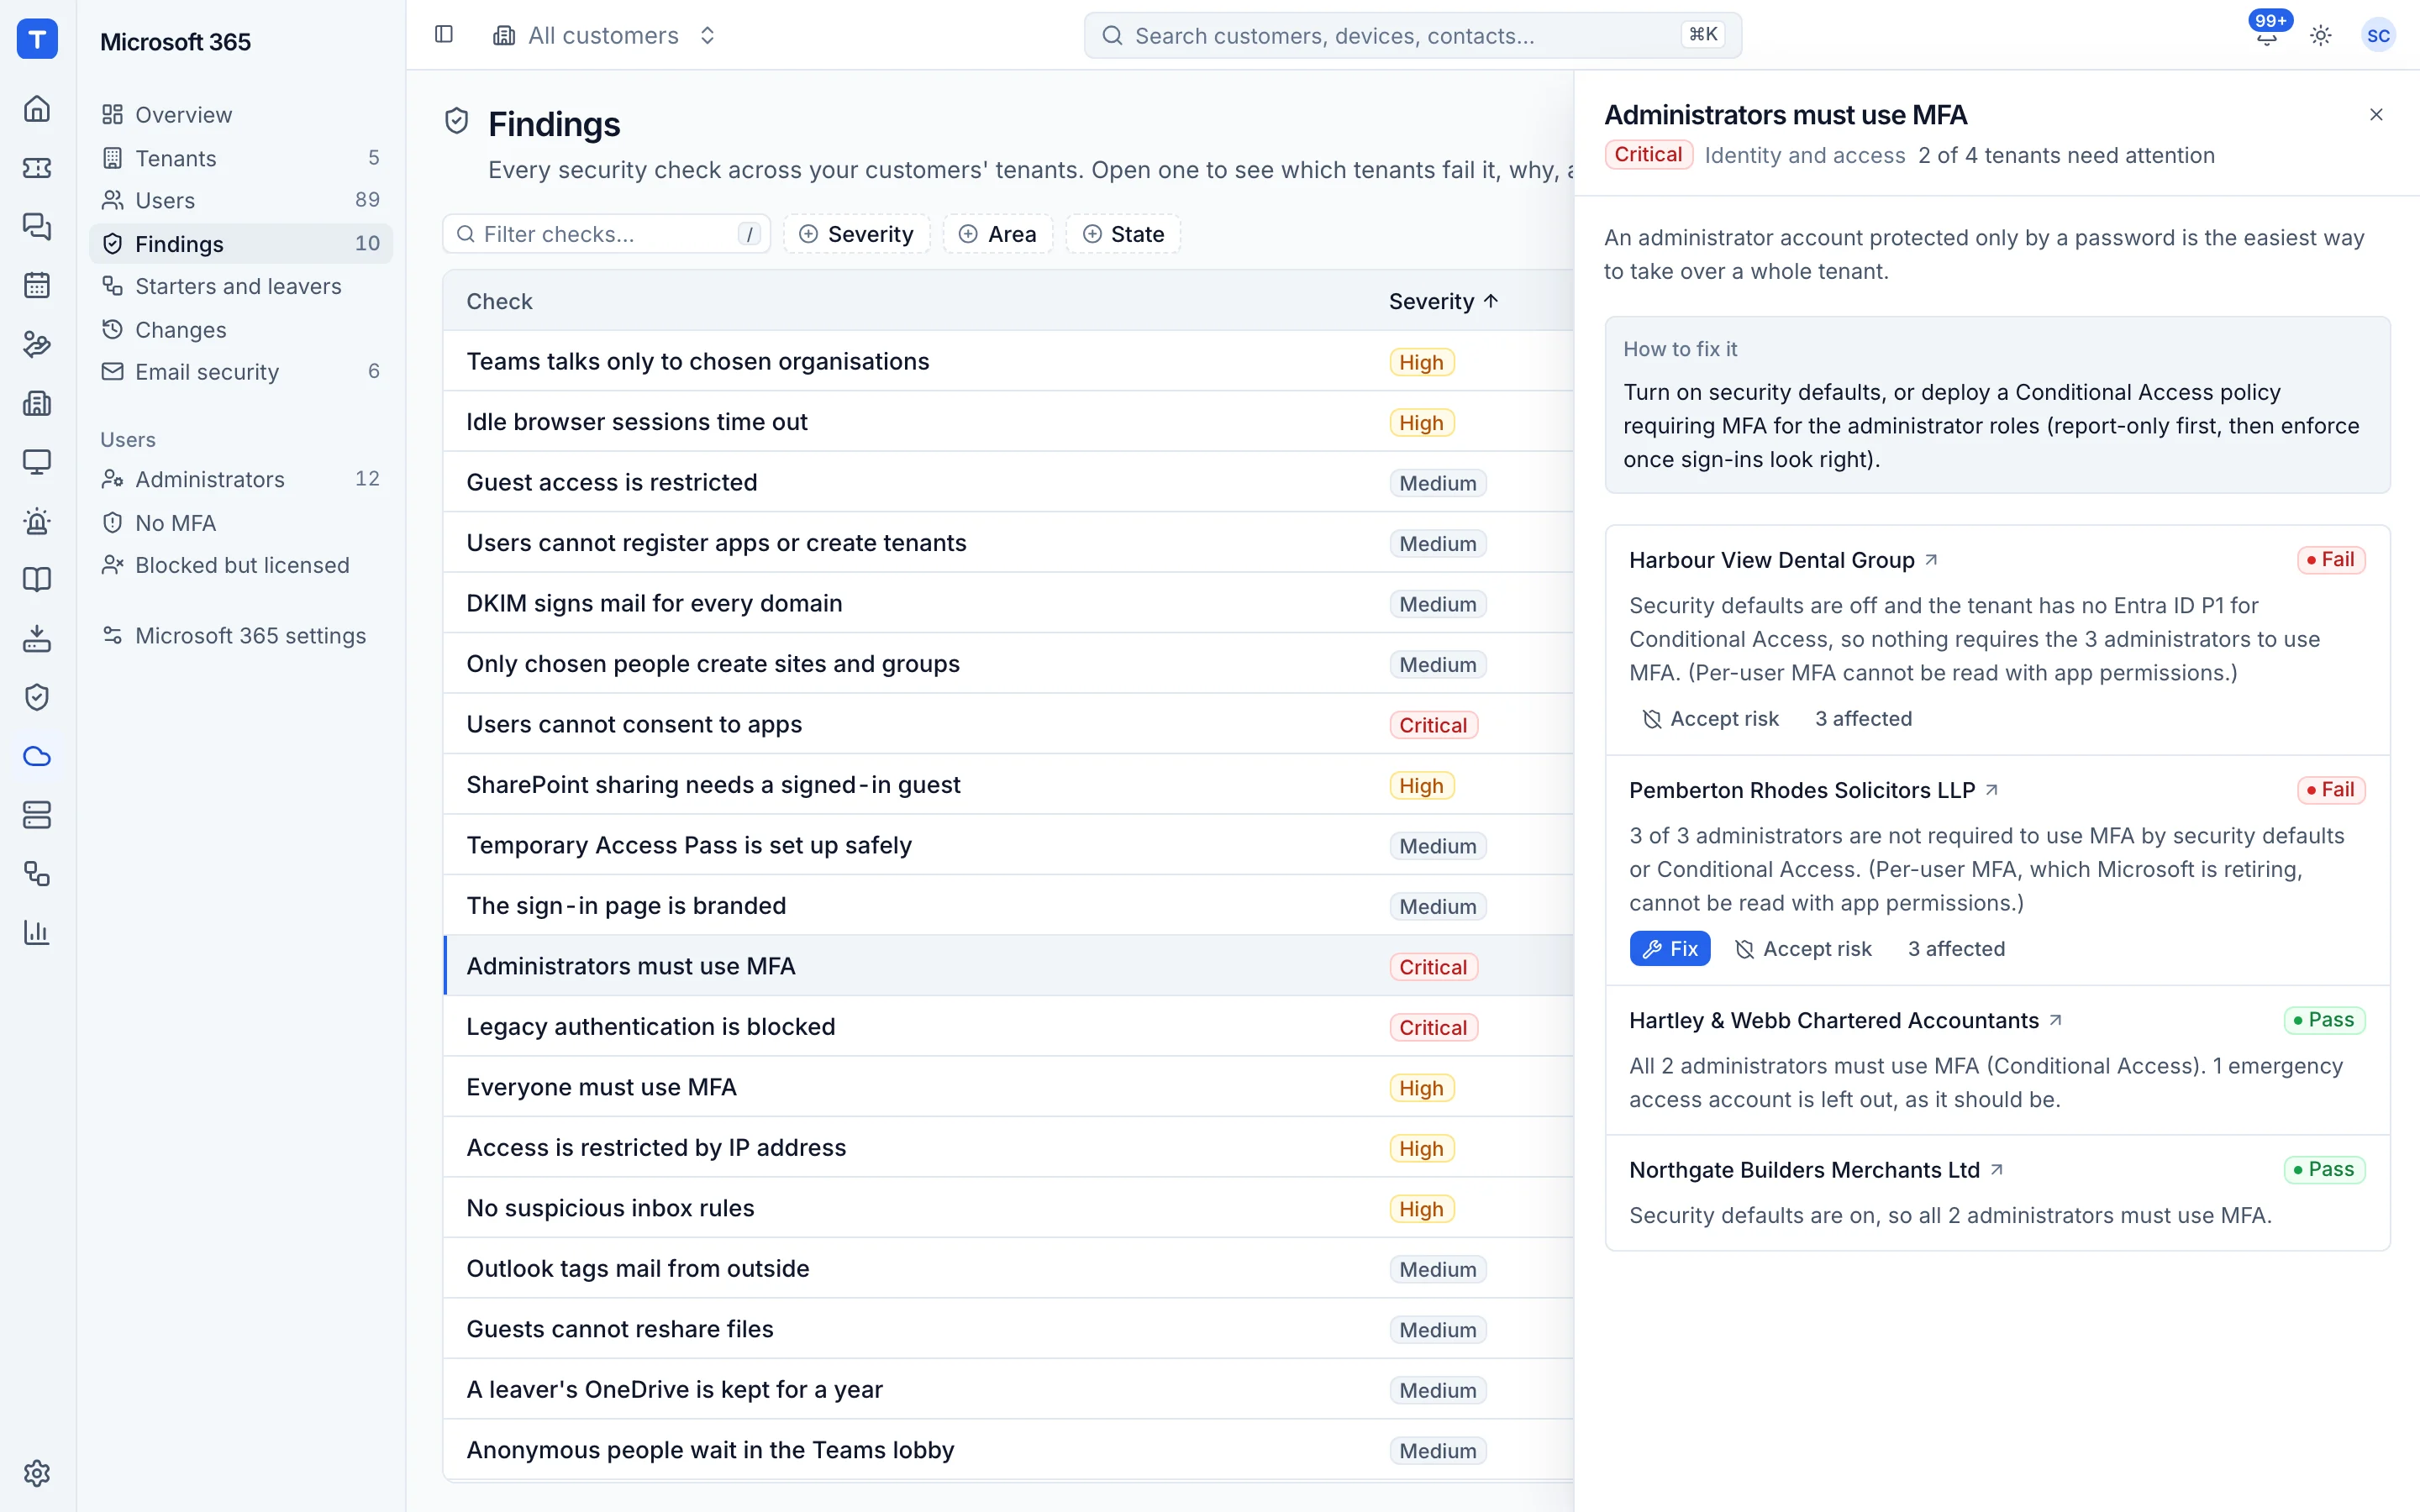This screenshot has height=1512, width=2420.
Task: Go to Email security in the sidebar
Action: [241, 371]
